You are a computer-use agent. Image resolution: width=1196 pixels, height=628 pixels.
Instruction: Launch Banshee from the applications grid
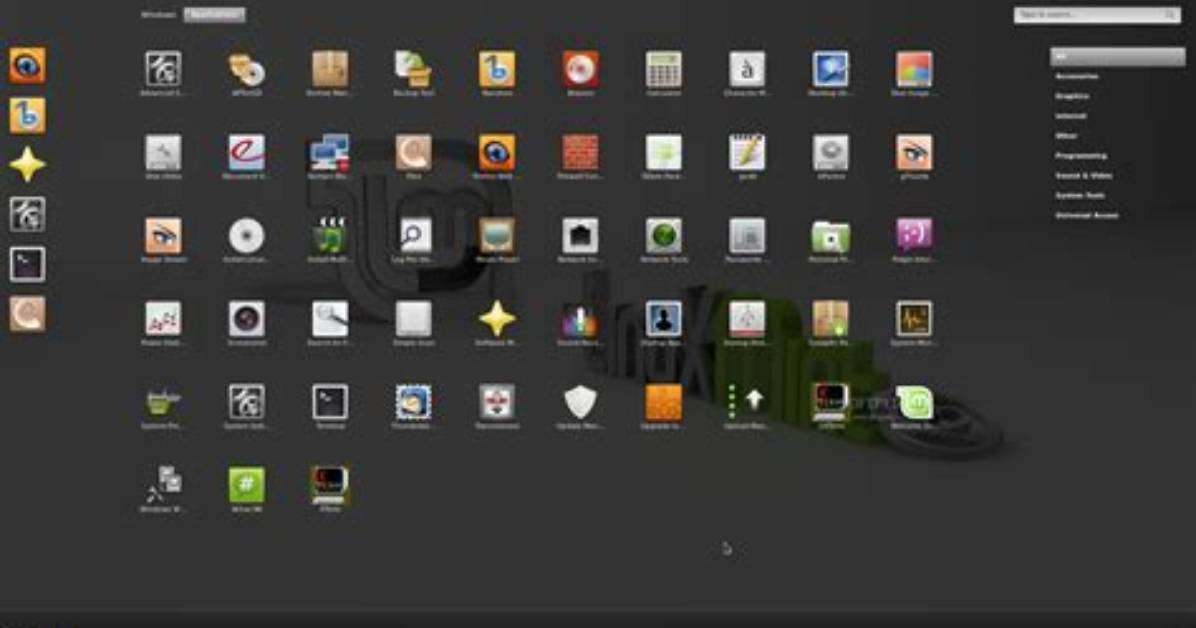coord(497,69)
